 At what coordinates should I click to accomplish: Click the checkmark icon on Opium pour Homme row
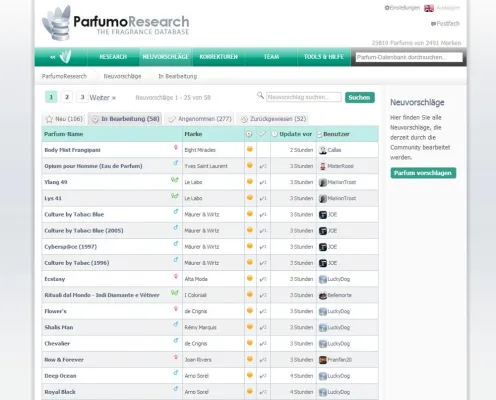[x=263, y=166]
